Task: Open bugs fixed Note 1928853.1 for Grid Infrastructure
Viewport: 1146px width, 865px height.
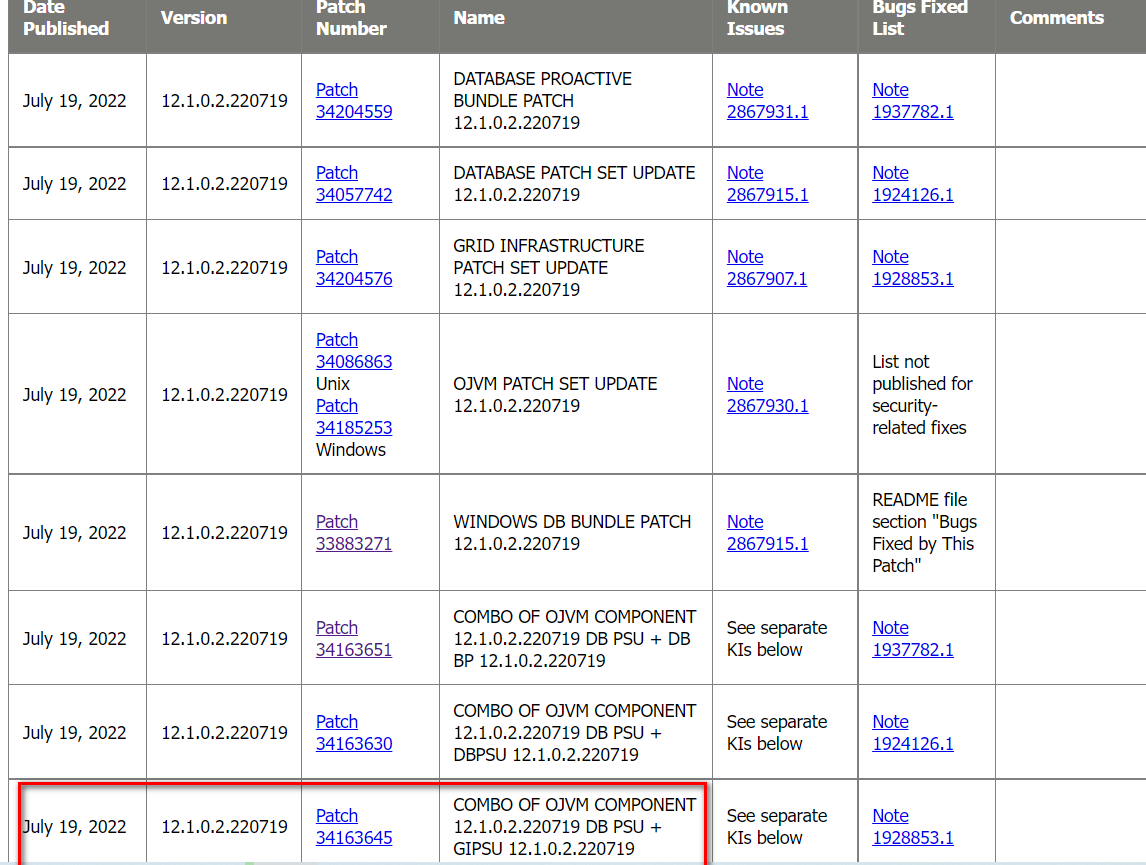Action: point(913,268)
